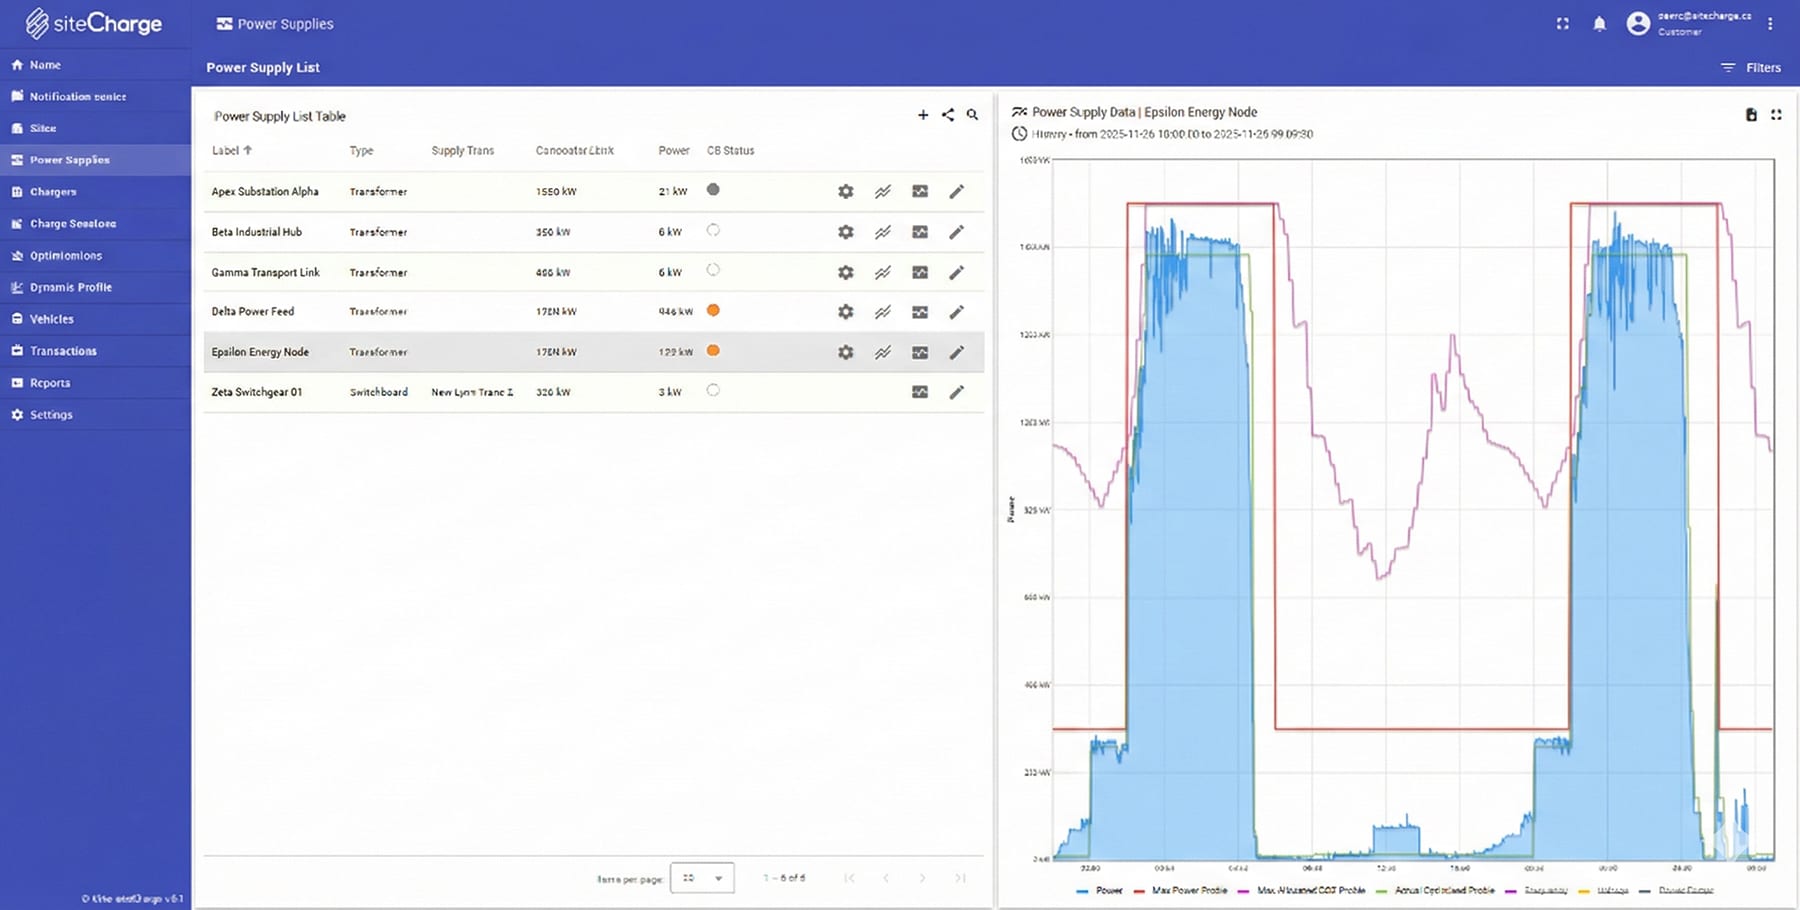Open the Filters panel
The width and height of the screenshot is (1800, 910).
pos(1751,68)
